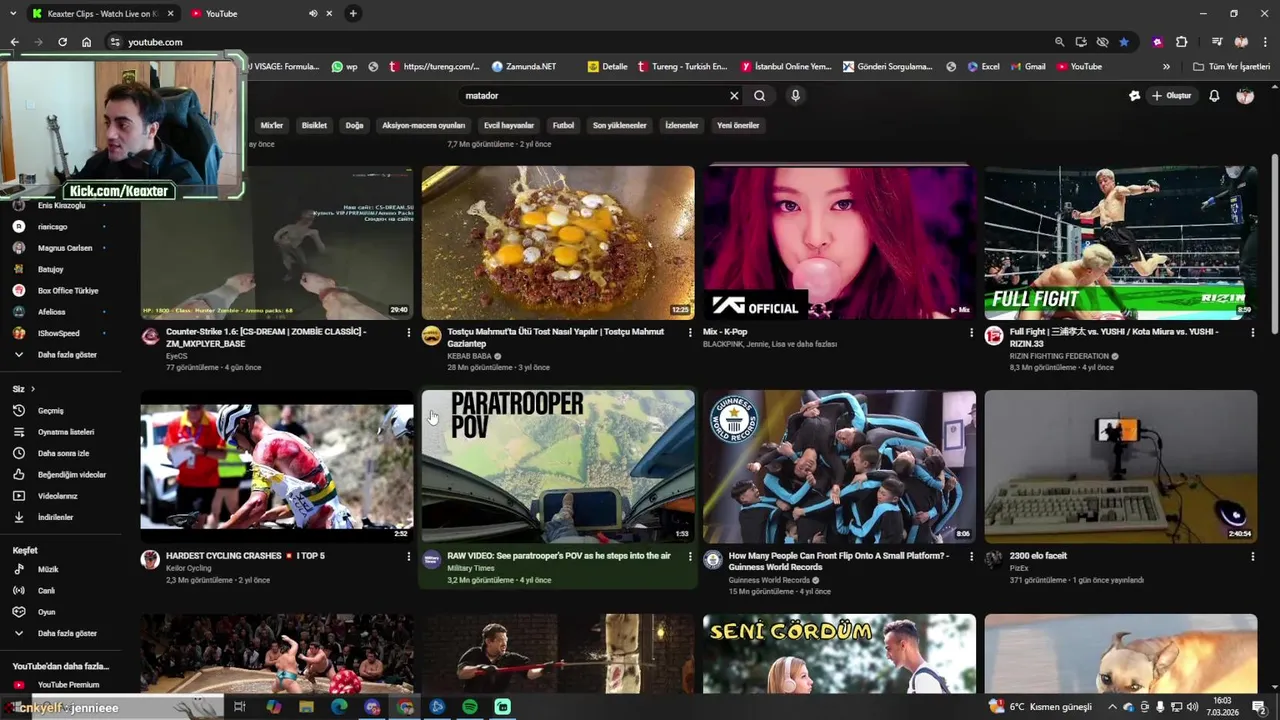Clear the search box with the X icon

point(734,96)
